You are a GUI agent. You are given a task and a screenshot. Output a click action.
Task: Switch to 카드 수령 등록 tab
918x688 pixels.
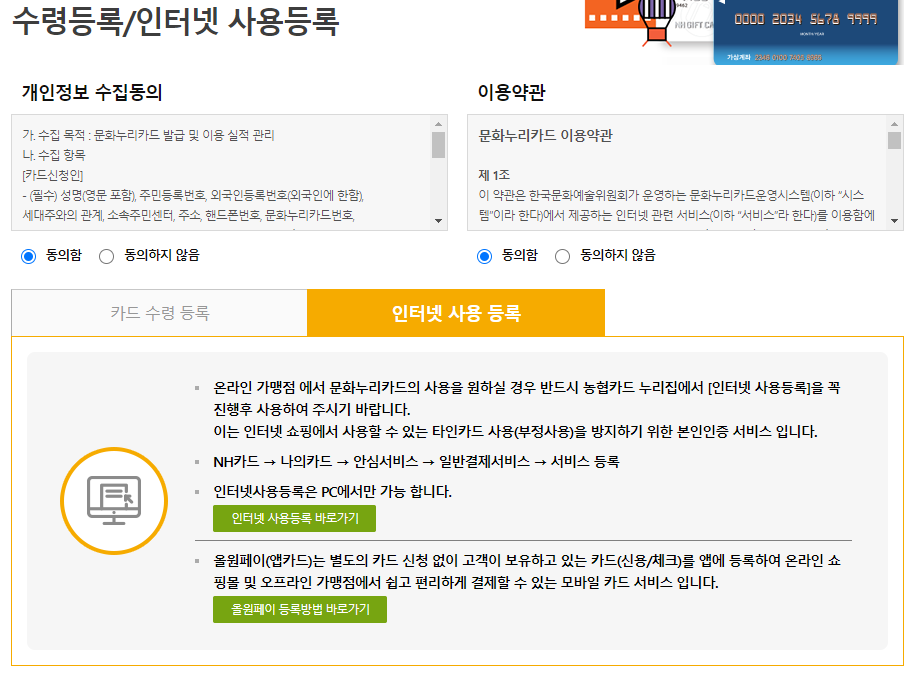tap(160, 313)
